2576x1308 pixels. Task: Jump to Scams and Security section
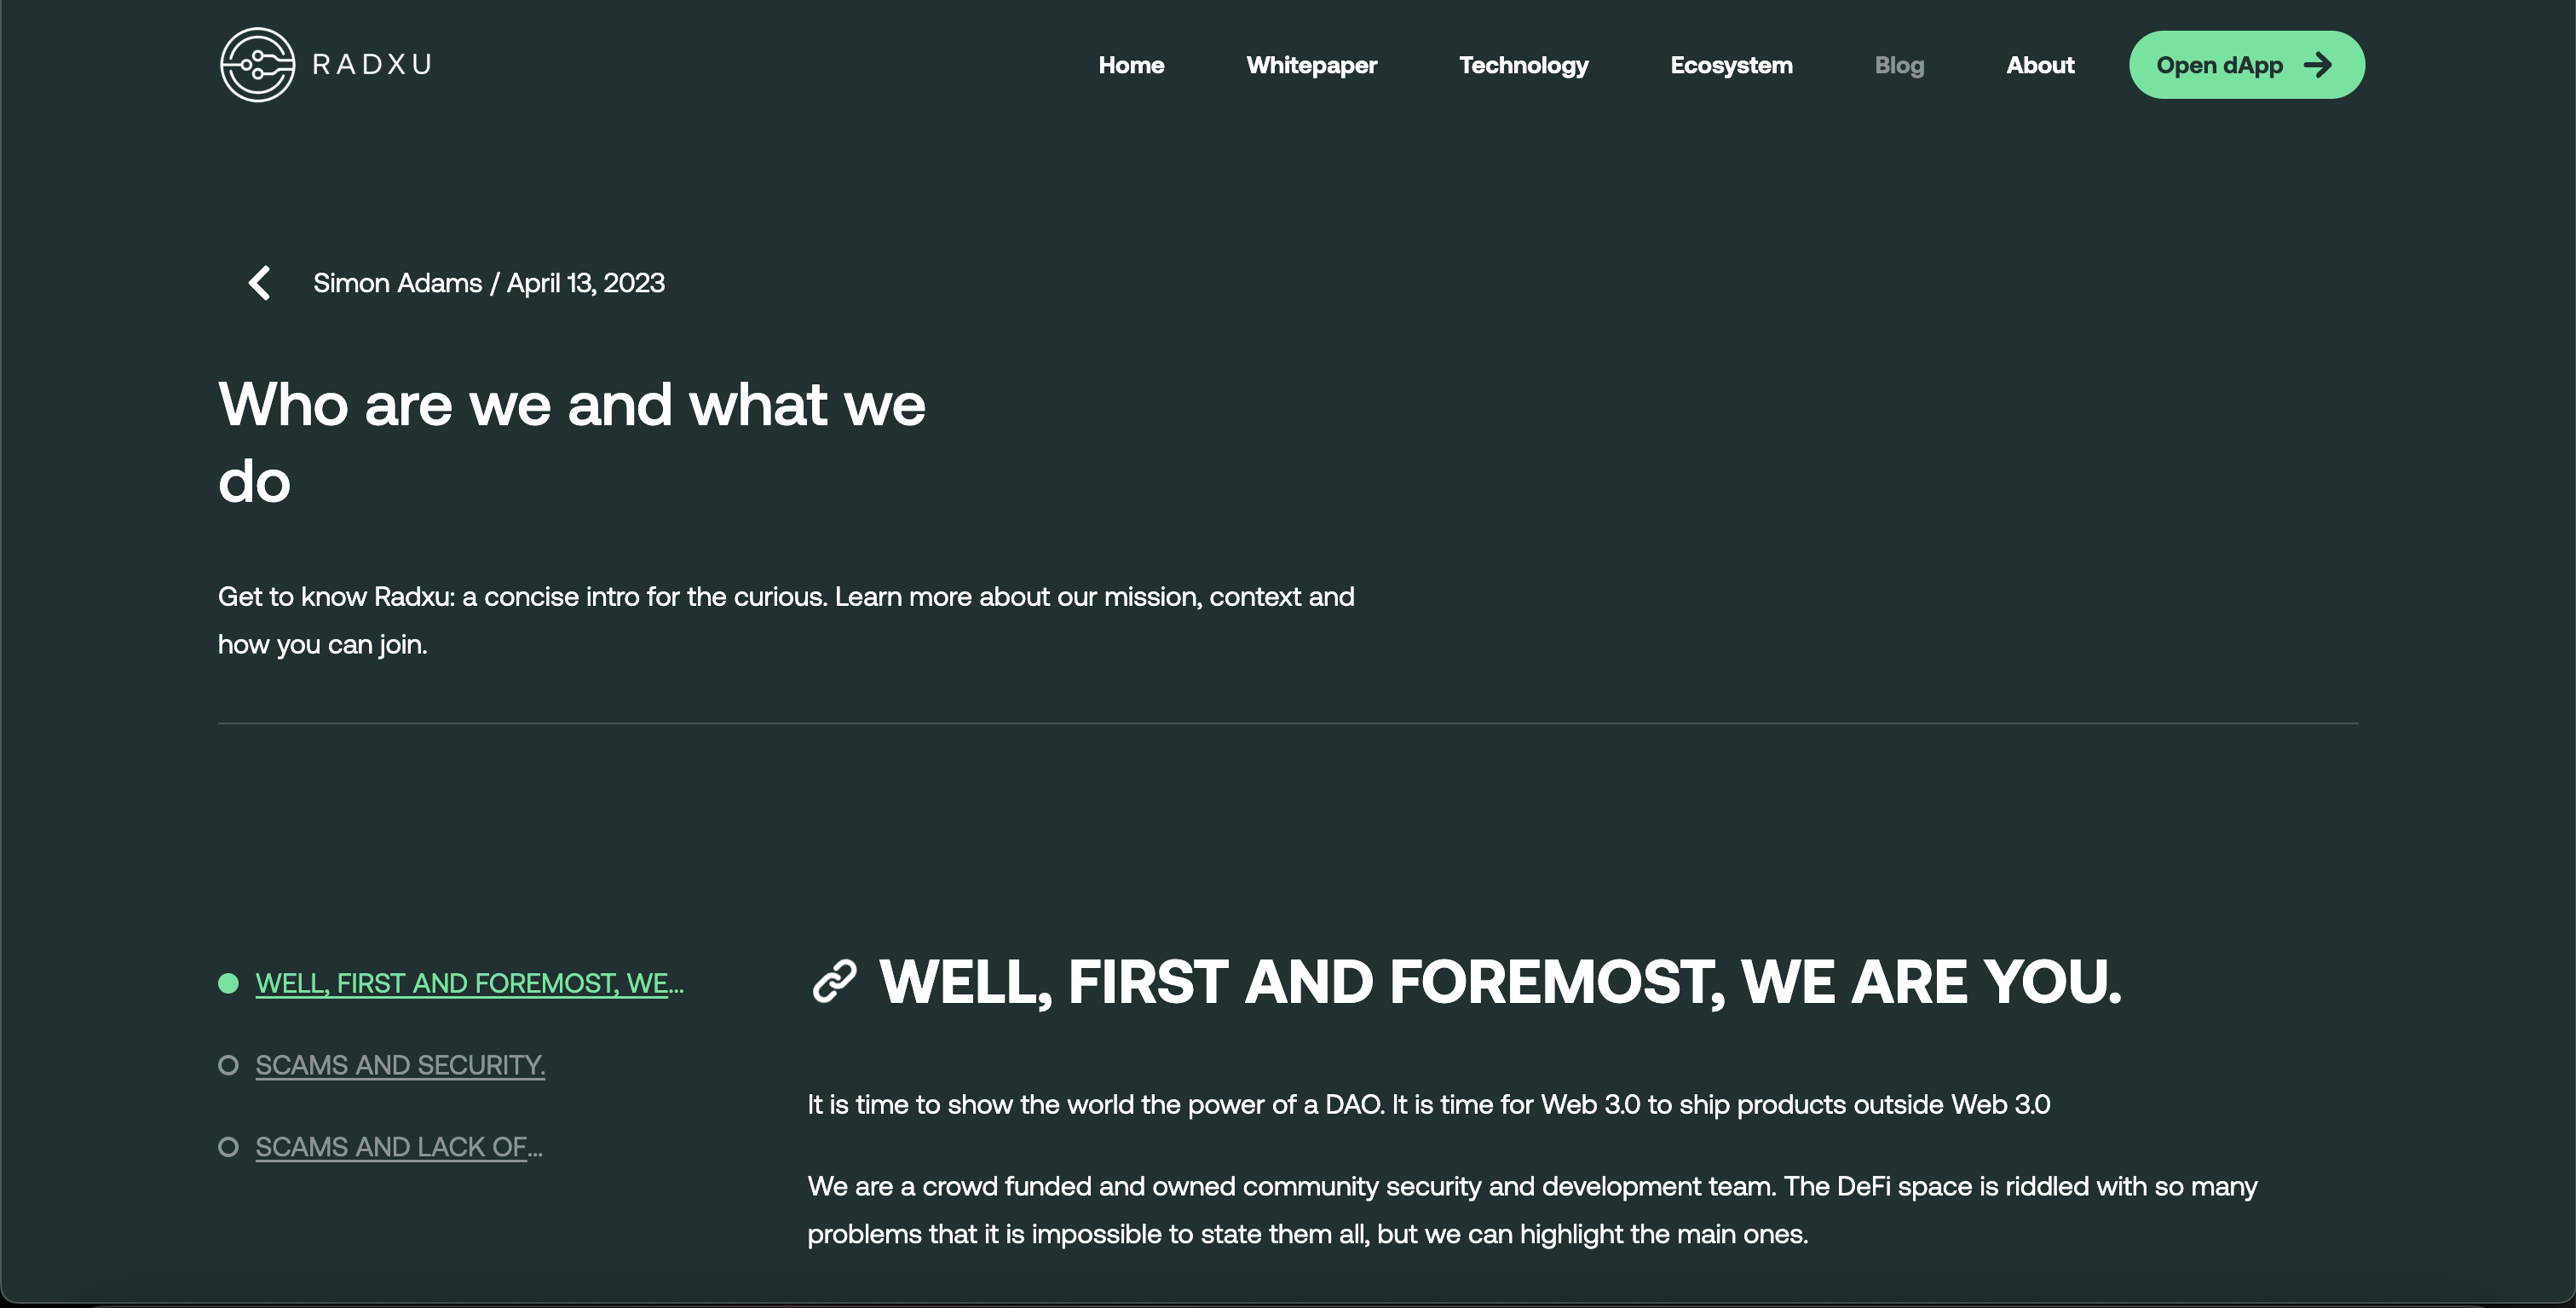pos(400,1065)
